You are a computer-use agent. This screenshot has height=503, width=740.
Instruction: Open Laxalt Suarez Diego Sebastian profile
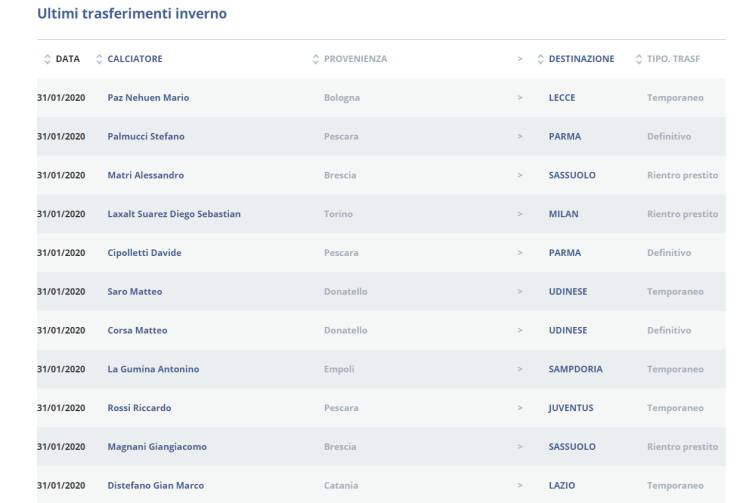174,214
